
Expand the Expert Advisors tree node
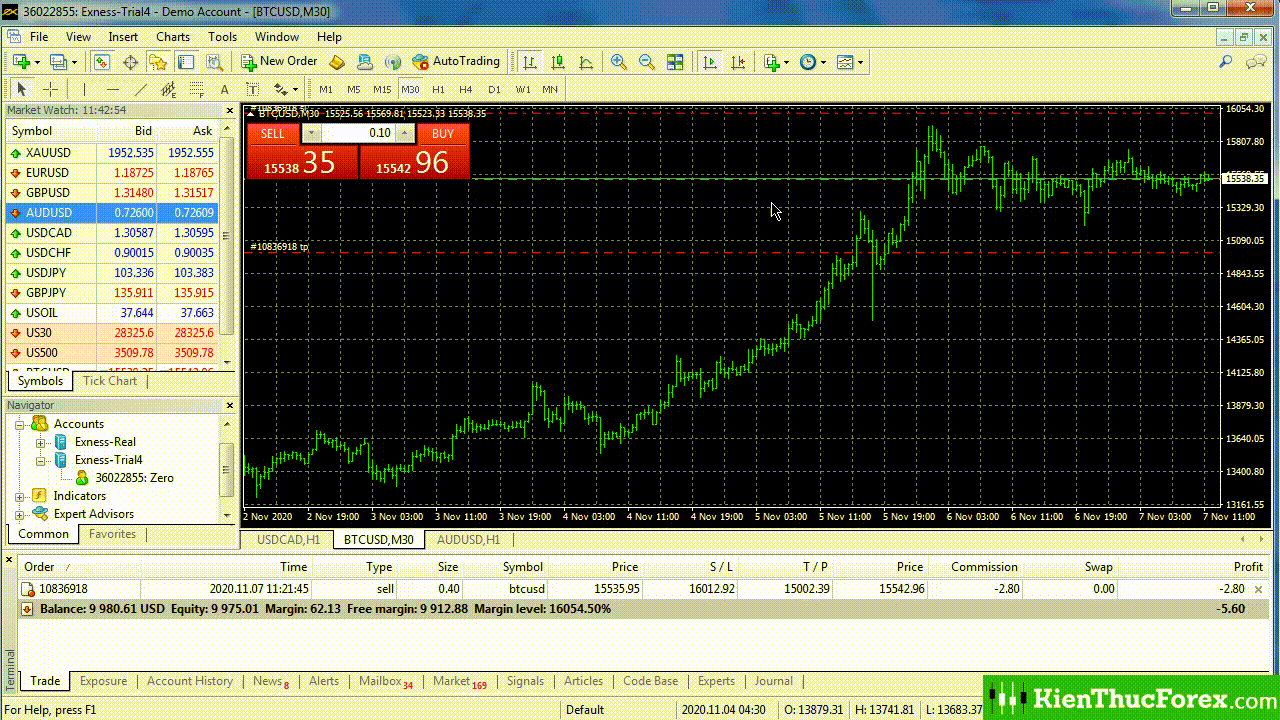(20, 514)
